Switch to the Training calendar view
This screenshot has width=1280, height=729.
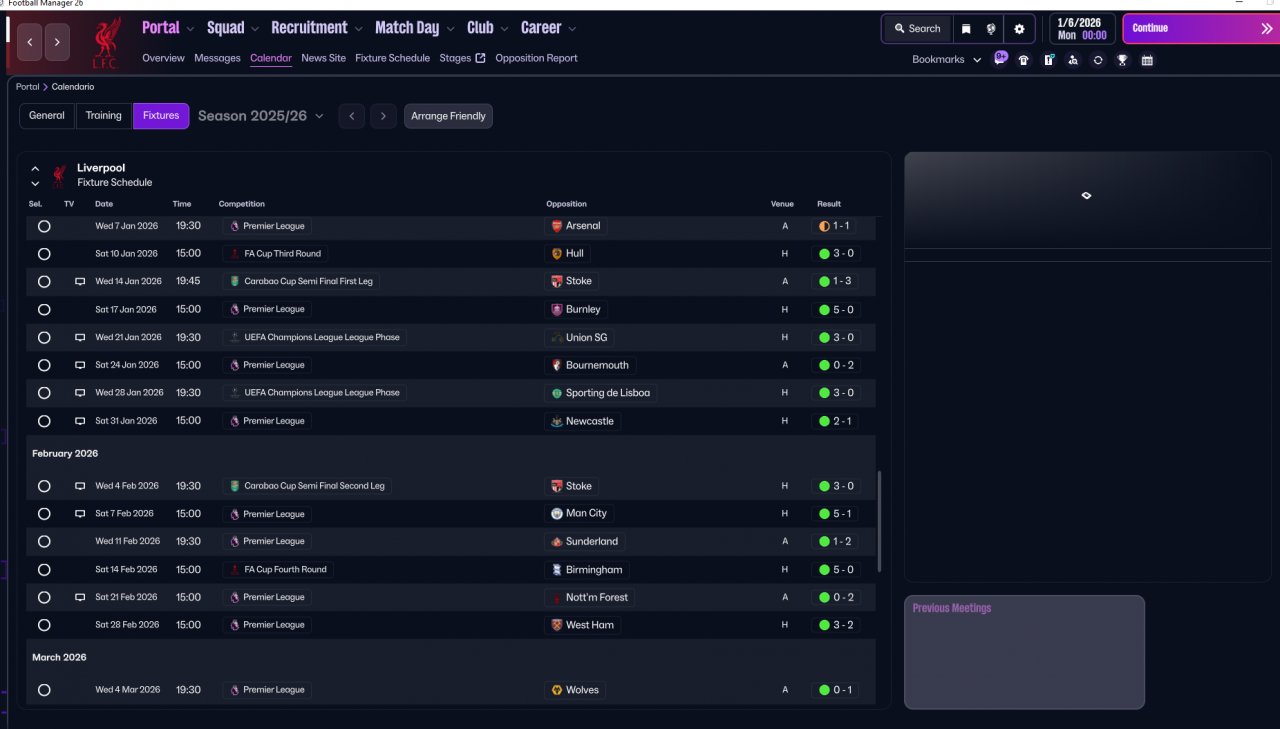[x=104, y=116]
